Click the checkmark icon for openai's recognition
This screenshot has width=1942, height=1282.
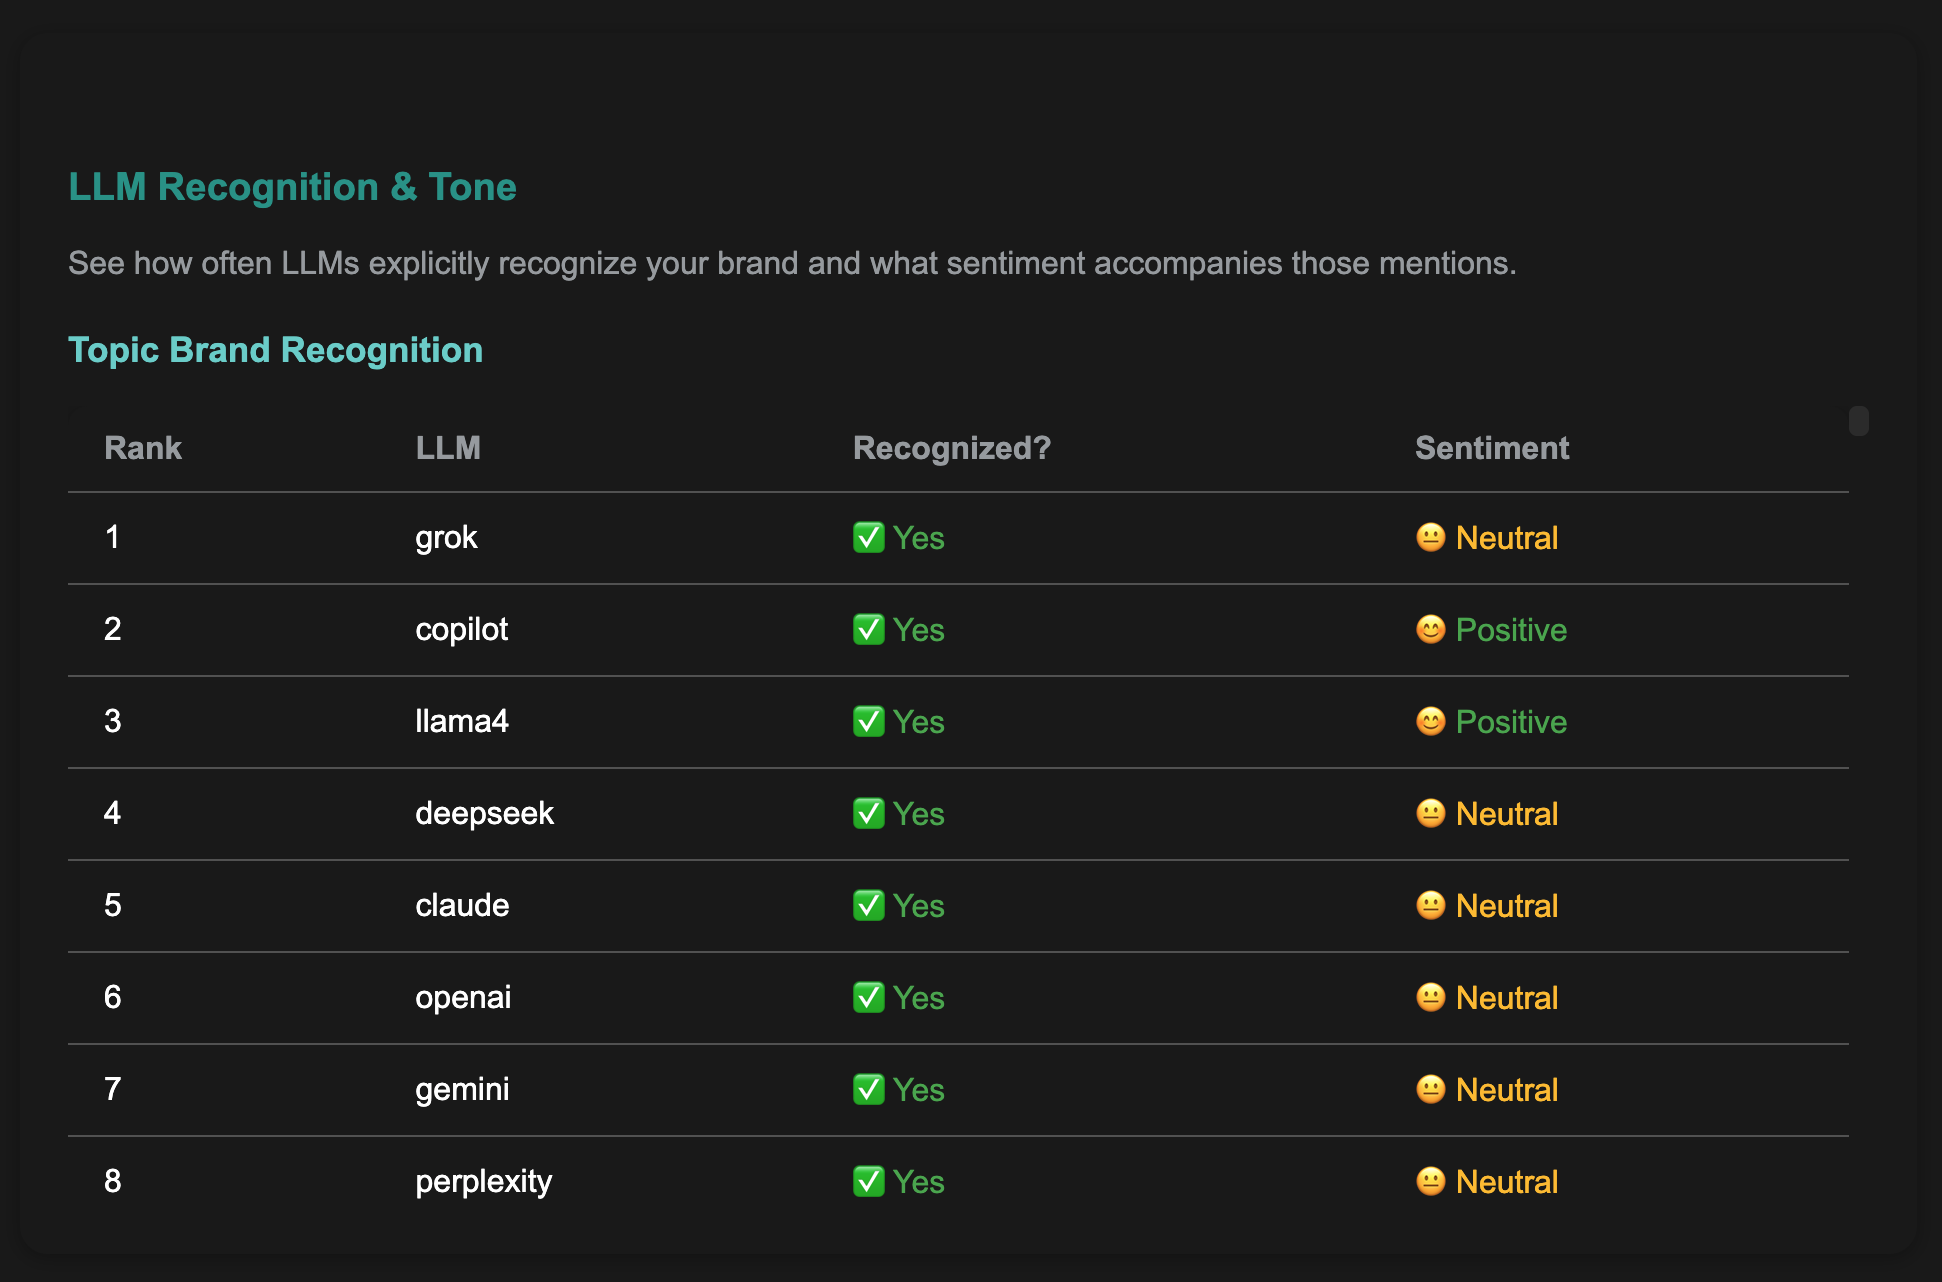point(870,997)
